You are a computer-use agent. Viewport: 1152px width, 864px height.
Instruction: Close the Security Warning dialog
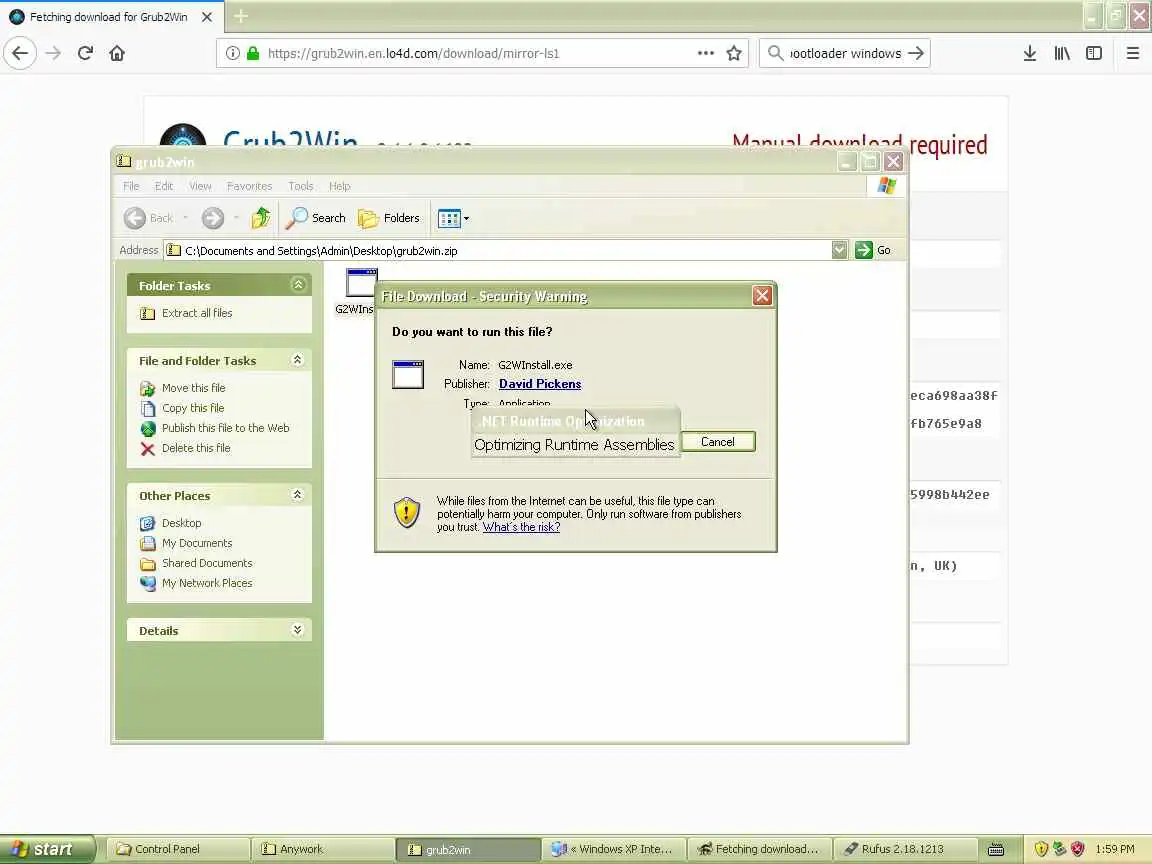click(x=762, y=295)
